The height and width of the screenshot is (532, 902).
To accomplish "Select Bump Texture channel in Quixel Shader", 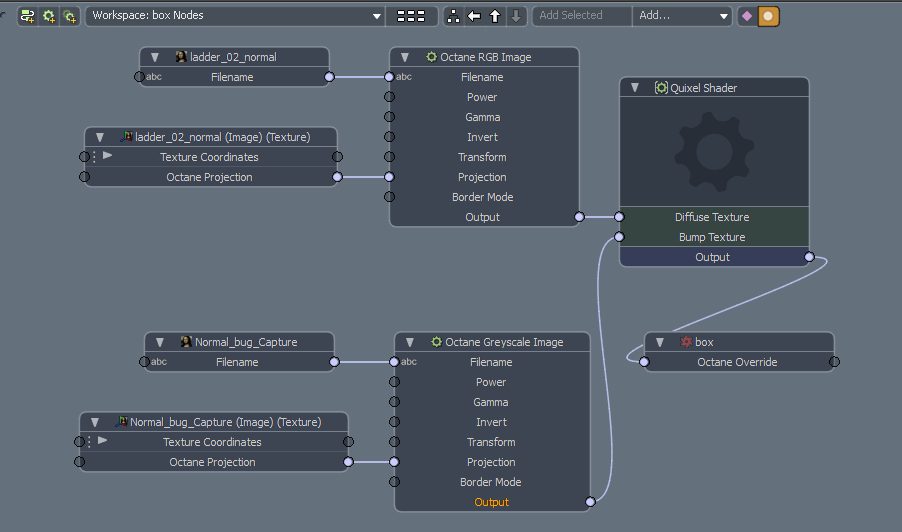I will point(712,237).
